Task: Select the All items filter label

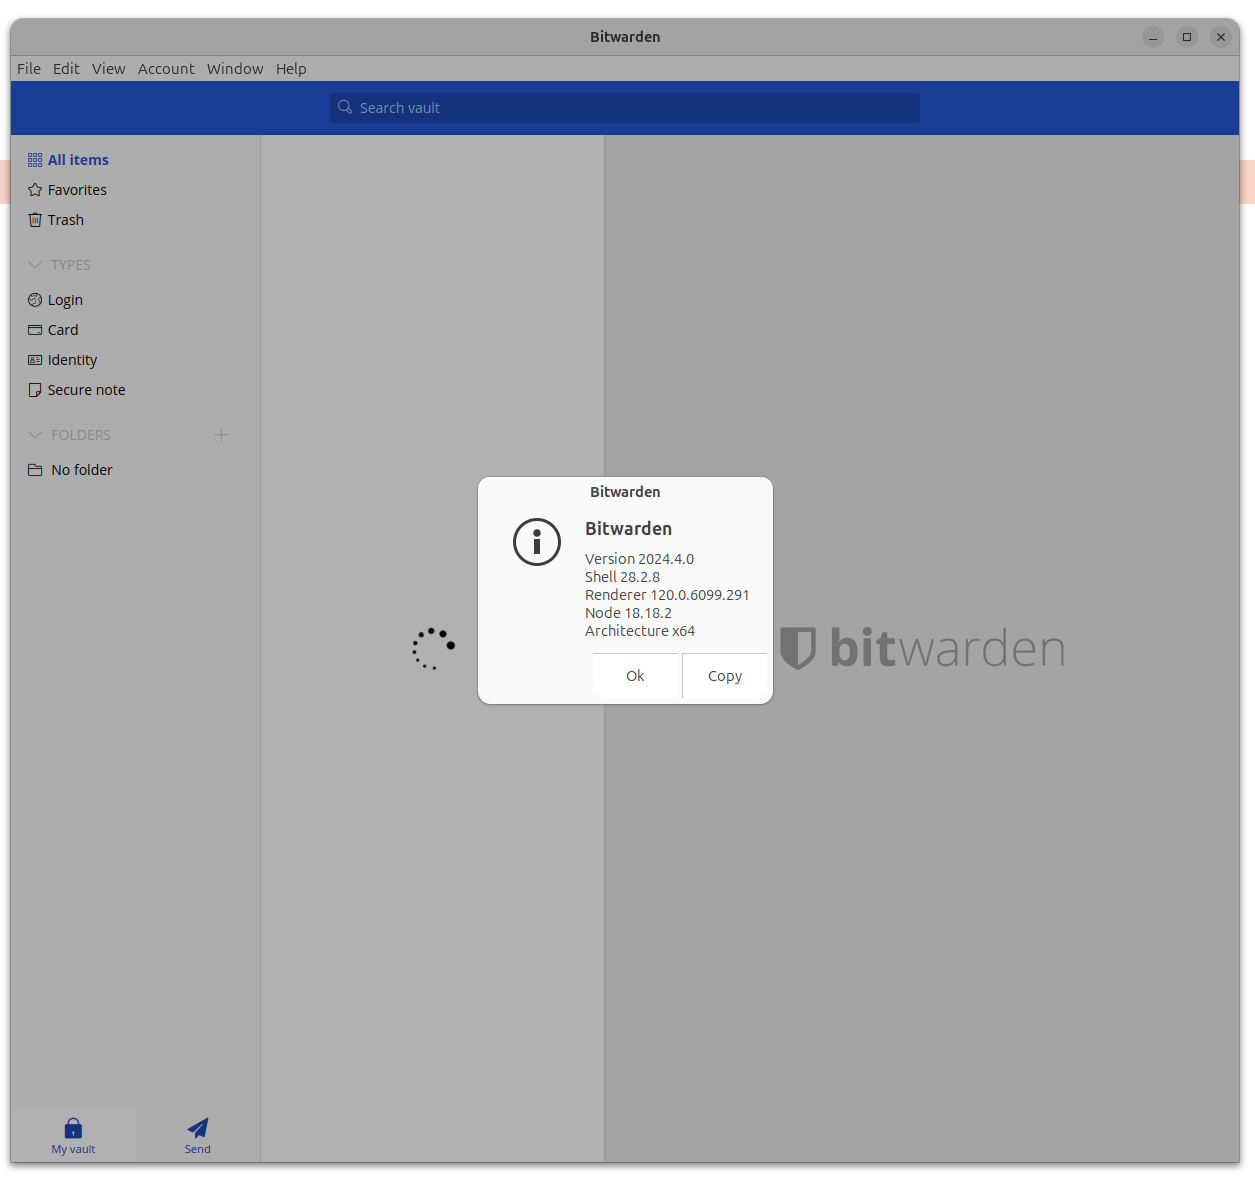Action: coord(78,160)
